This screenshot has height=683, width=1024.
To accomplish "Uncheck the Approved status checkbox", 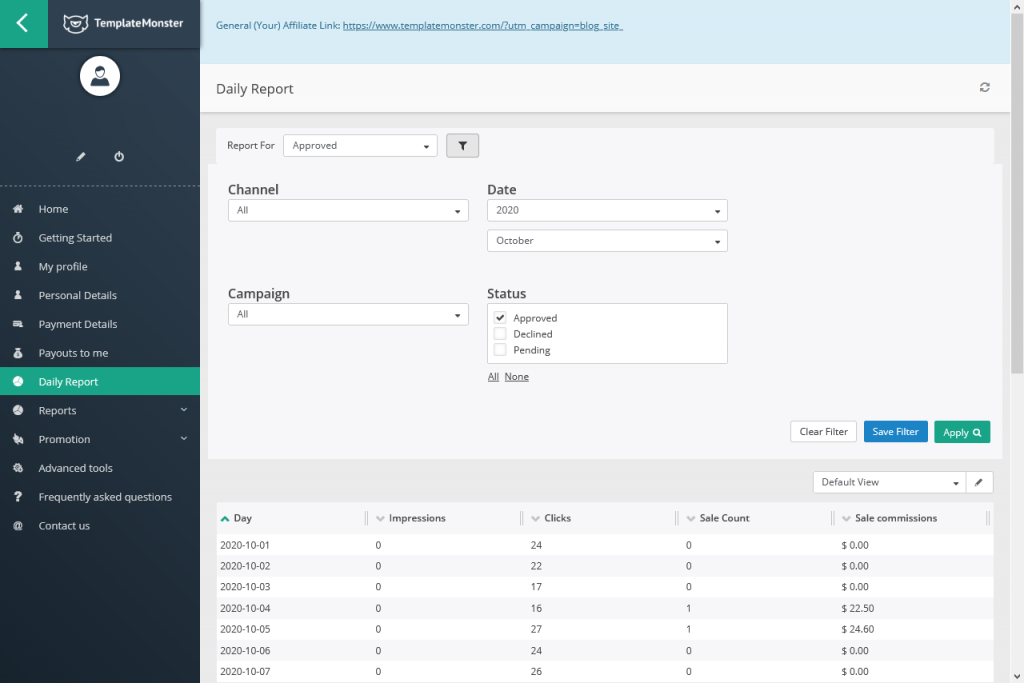I will pyautogui.click(x=500, y=318).
